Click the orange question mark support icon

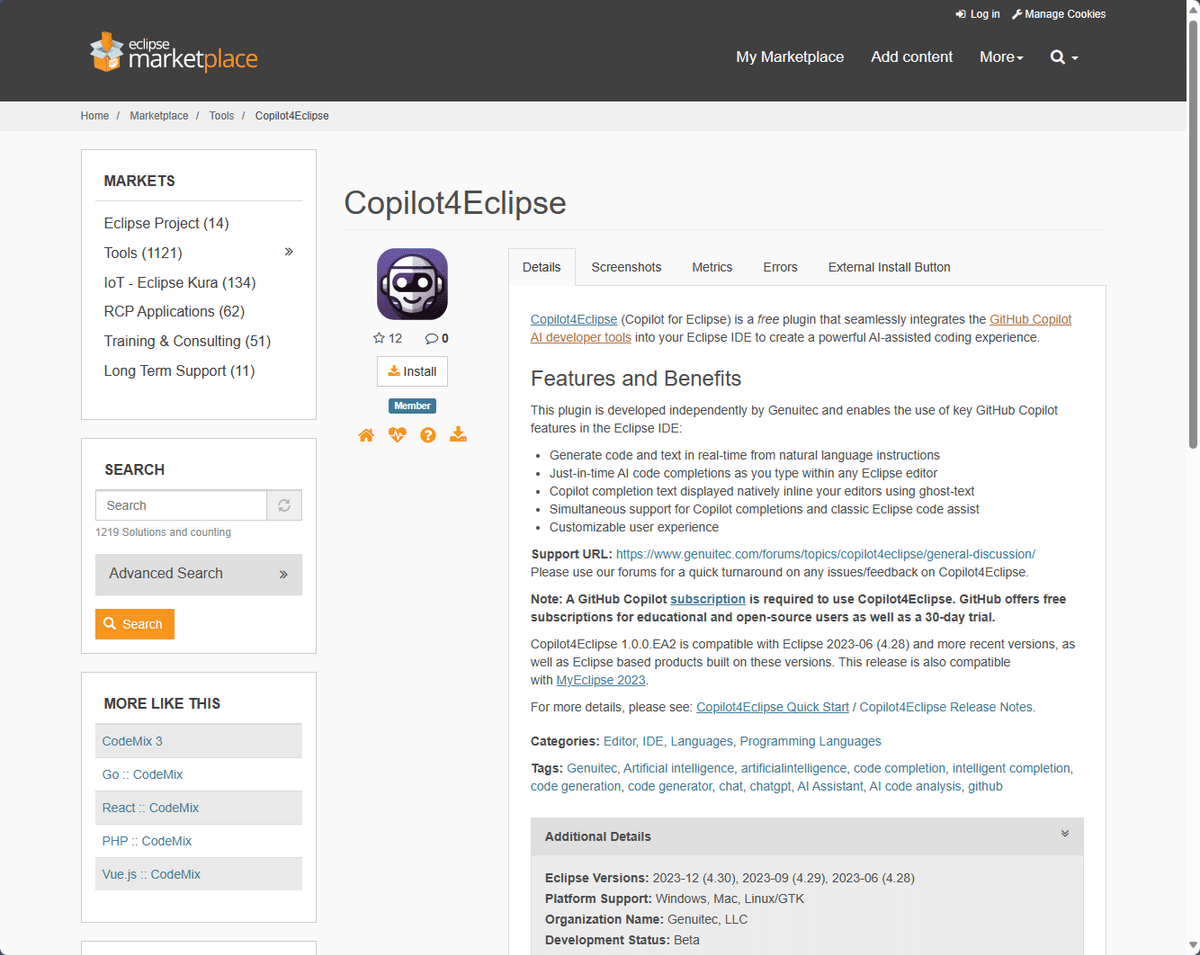coord(428,434)
